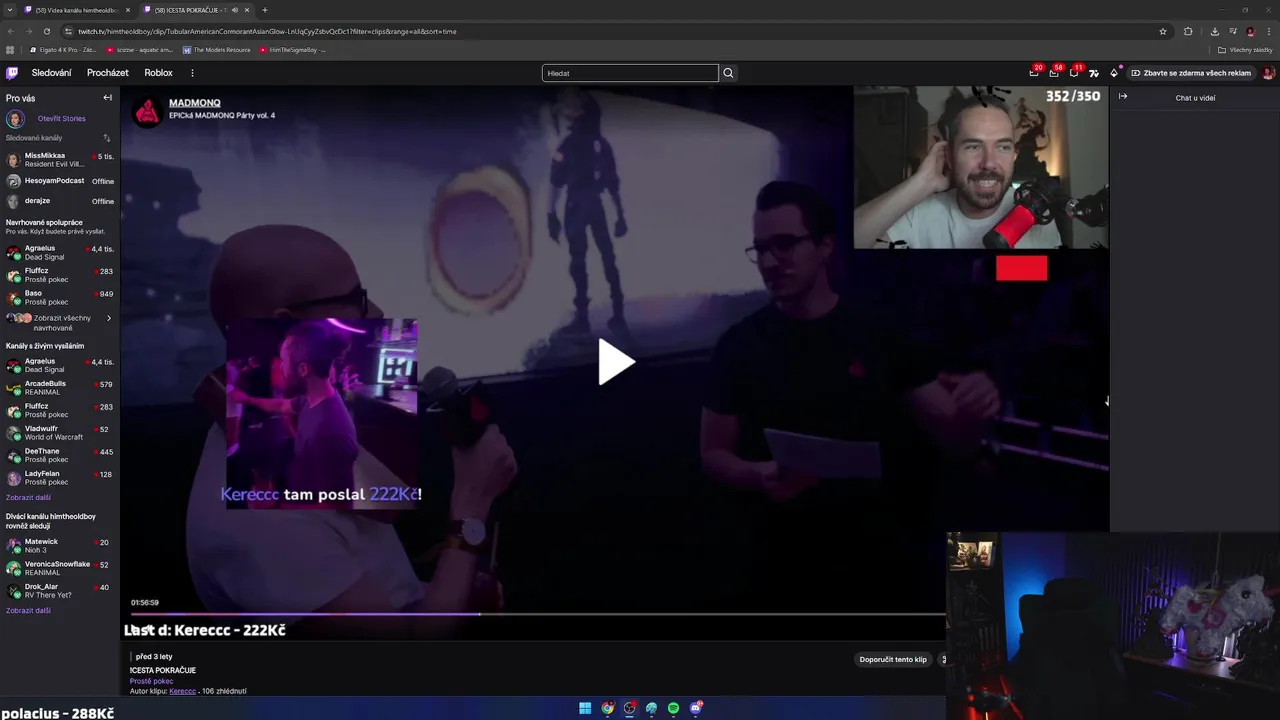1280x720 pixels.
Task: Open the browser media control icon
Action: (1233, 31)
